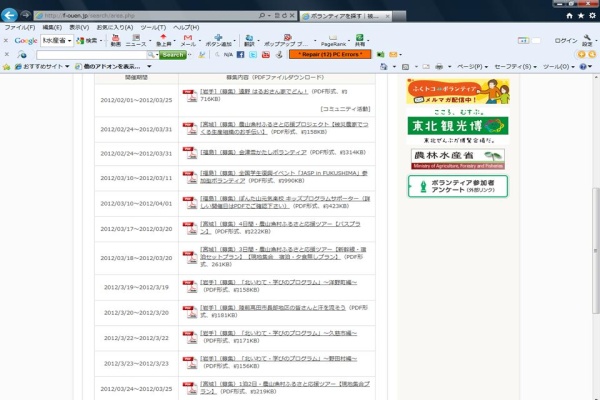Click the ポップアップ blocker icon
Image resolution: width=600 pixels, height=400 pixels.
(x=287, y=40)
